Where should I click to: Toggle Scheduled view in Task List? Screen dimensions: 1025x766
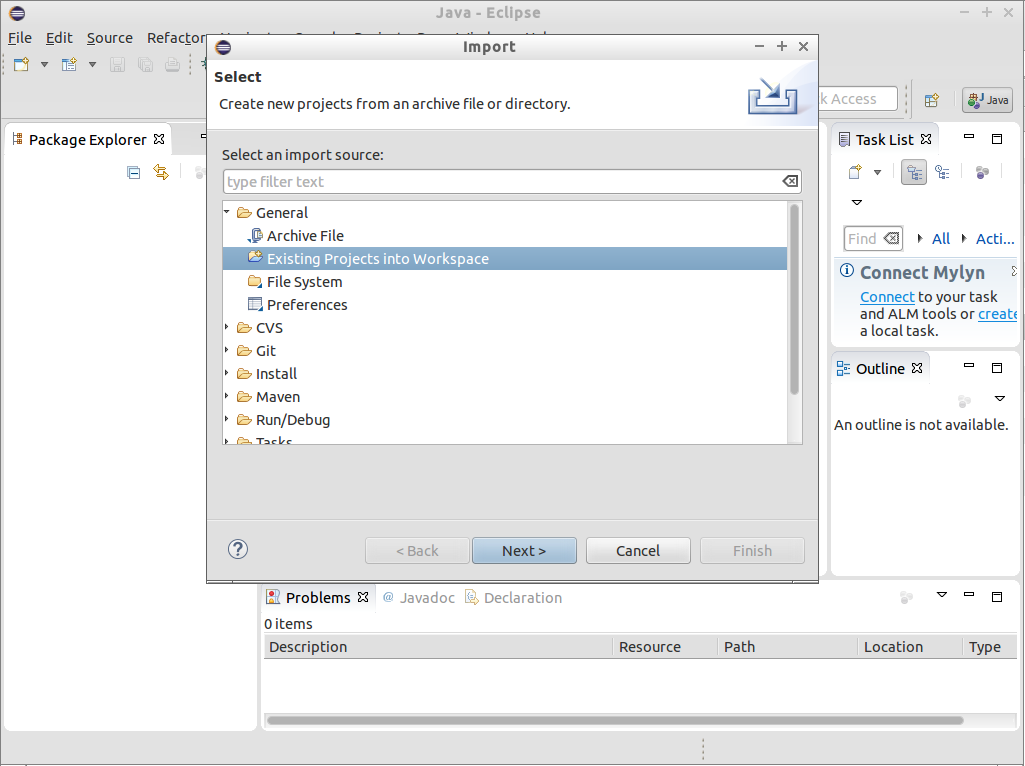(942, 172)
